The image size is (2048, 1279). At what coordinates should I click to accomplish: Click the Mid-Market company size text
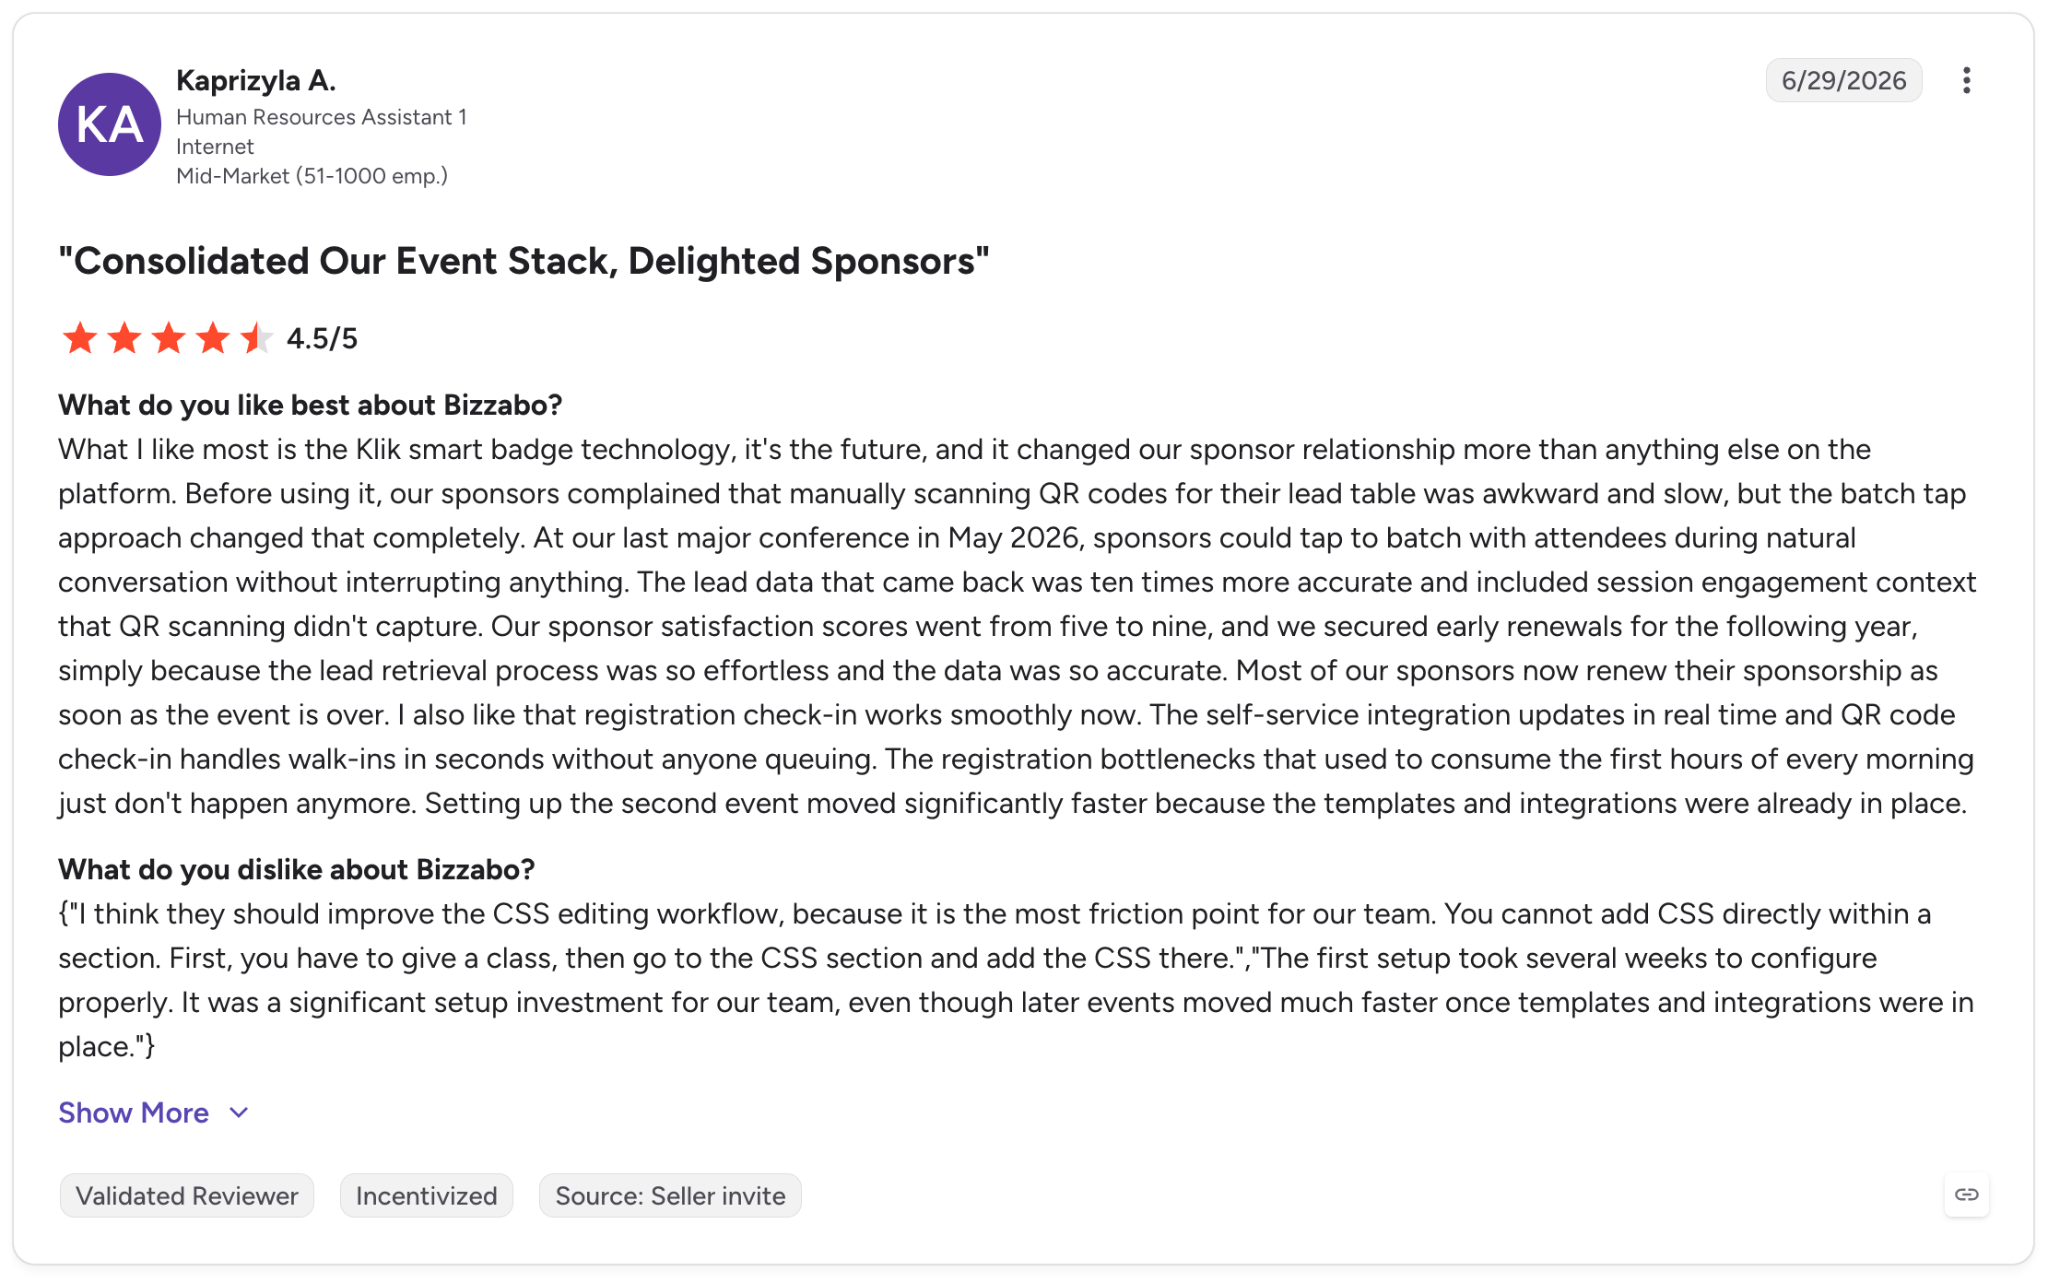312,176
